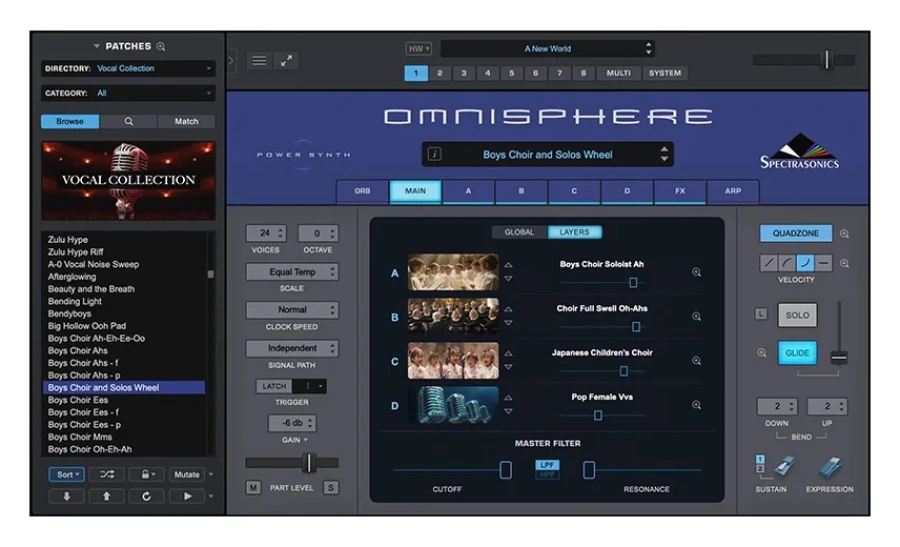This screenshot has width=900, height=547.
Task: Zoom into layer C Japanese Children's Choir
Action: tap(696, 360)
